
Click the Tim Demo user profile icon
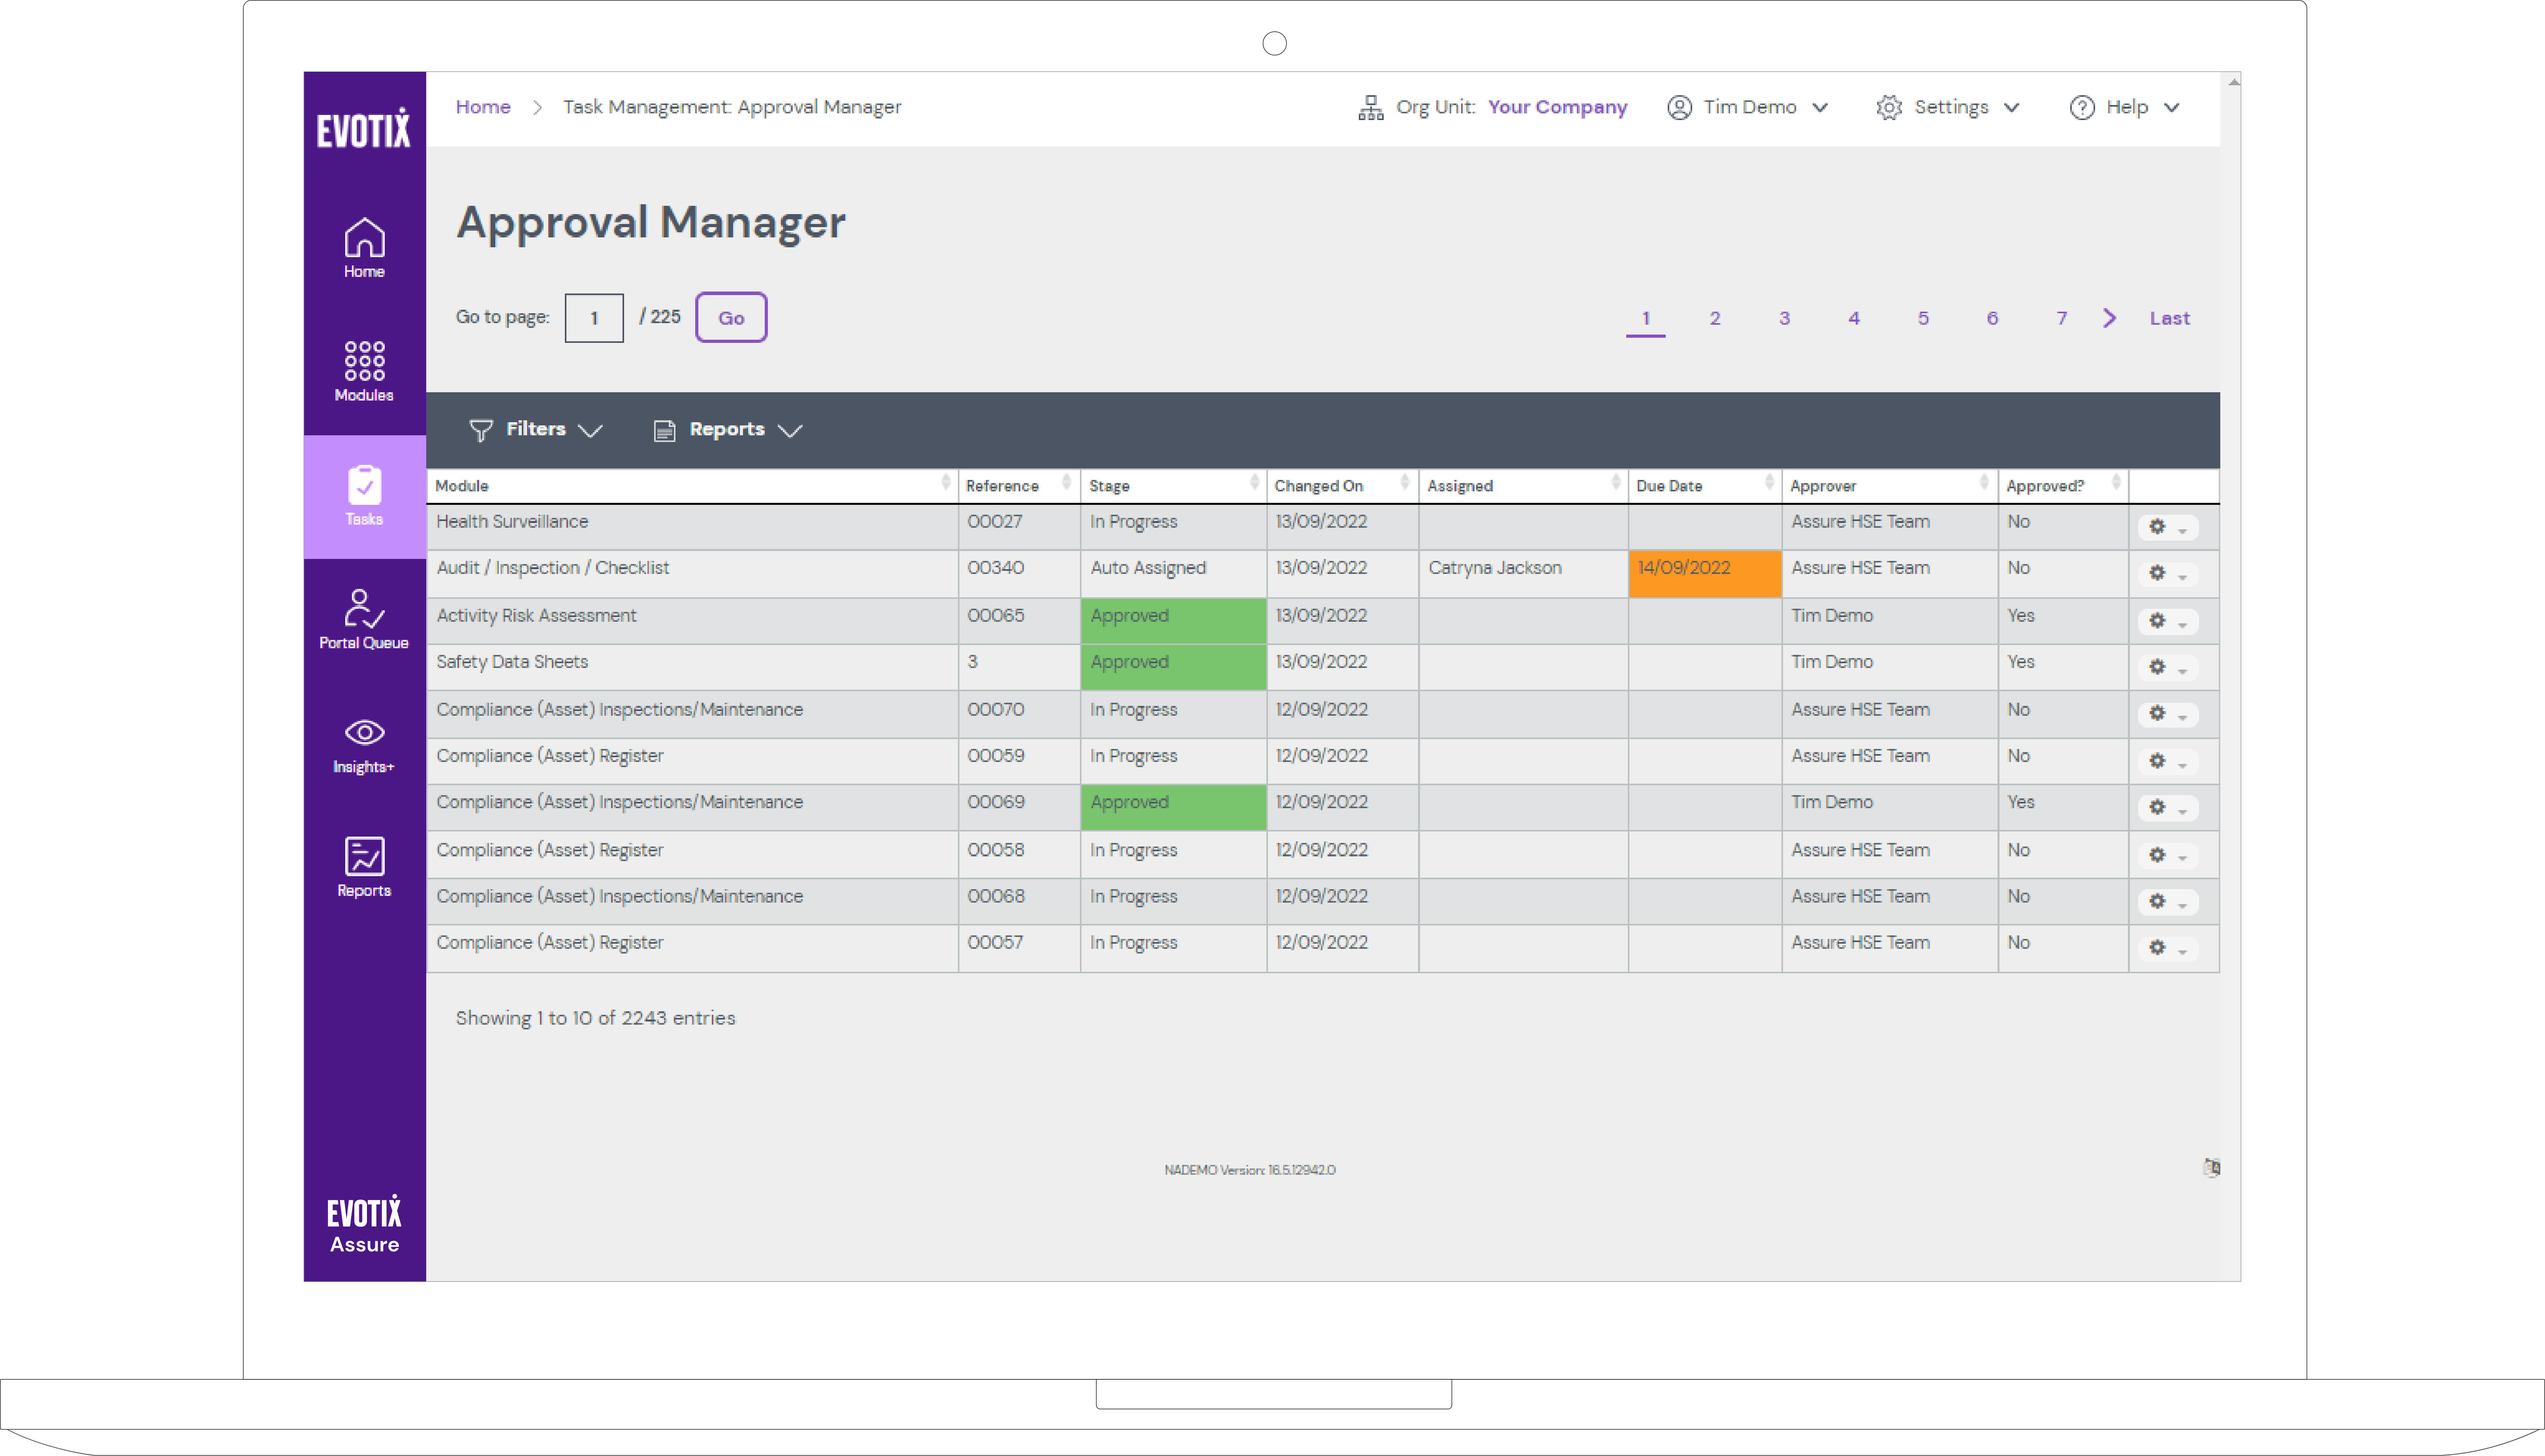pyautogui.click(x=1679, y=107)
